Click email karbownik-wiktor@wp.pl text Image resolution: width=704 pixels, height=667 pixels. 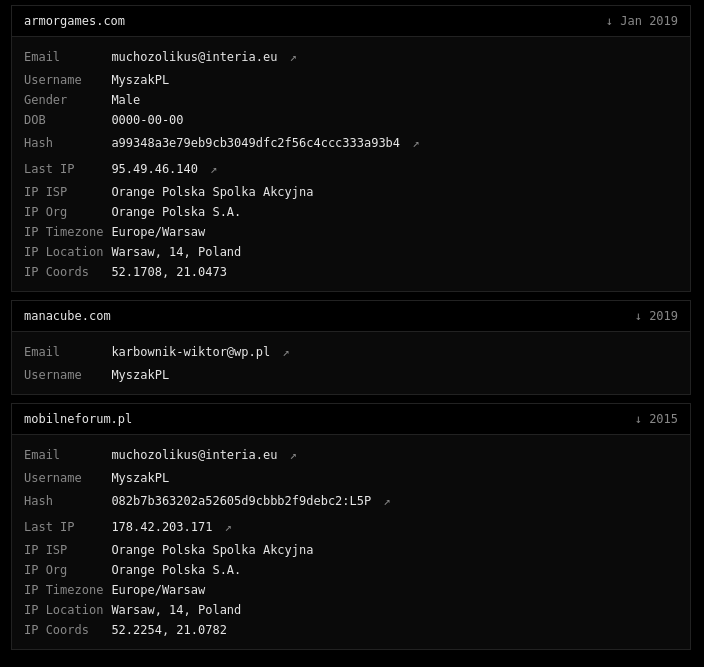[191, 352]
